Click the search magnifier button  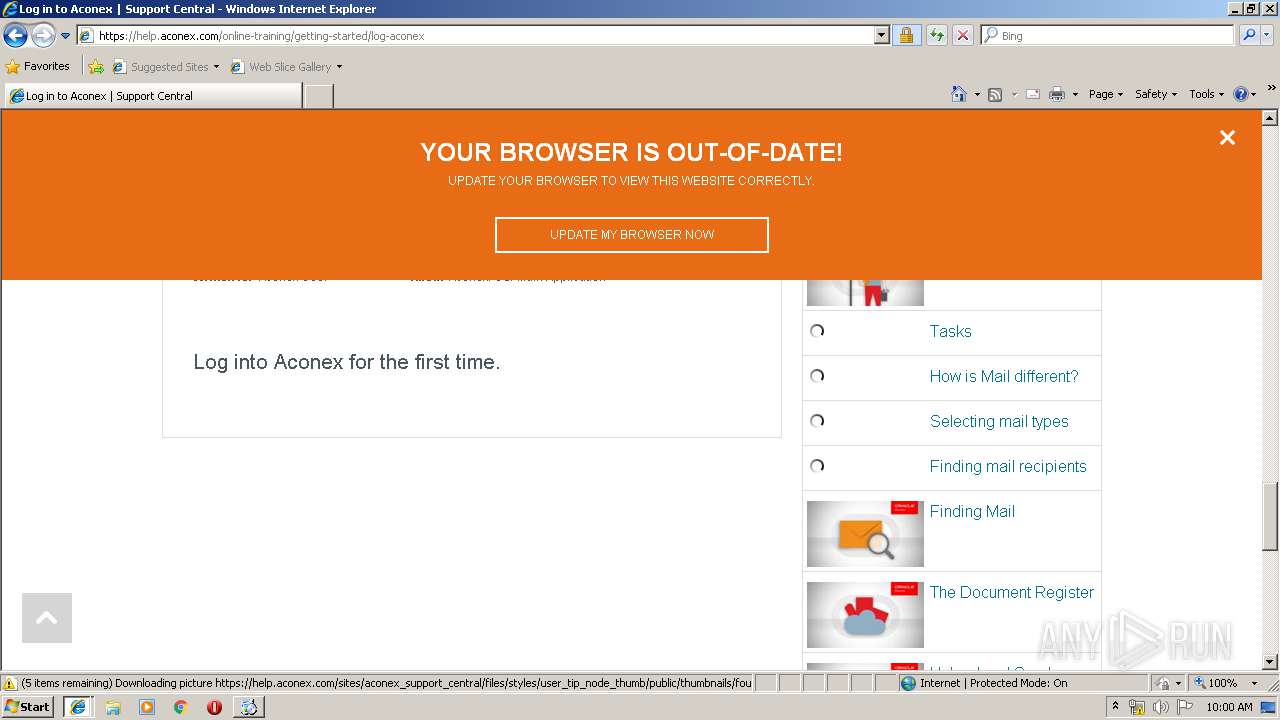[1248, 35]
